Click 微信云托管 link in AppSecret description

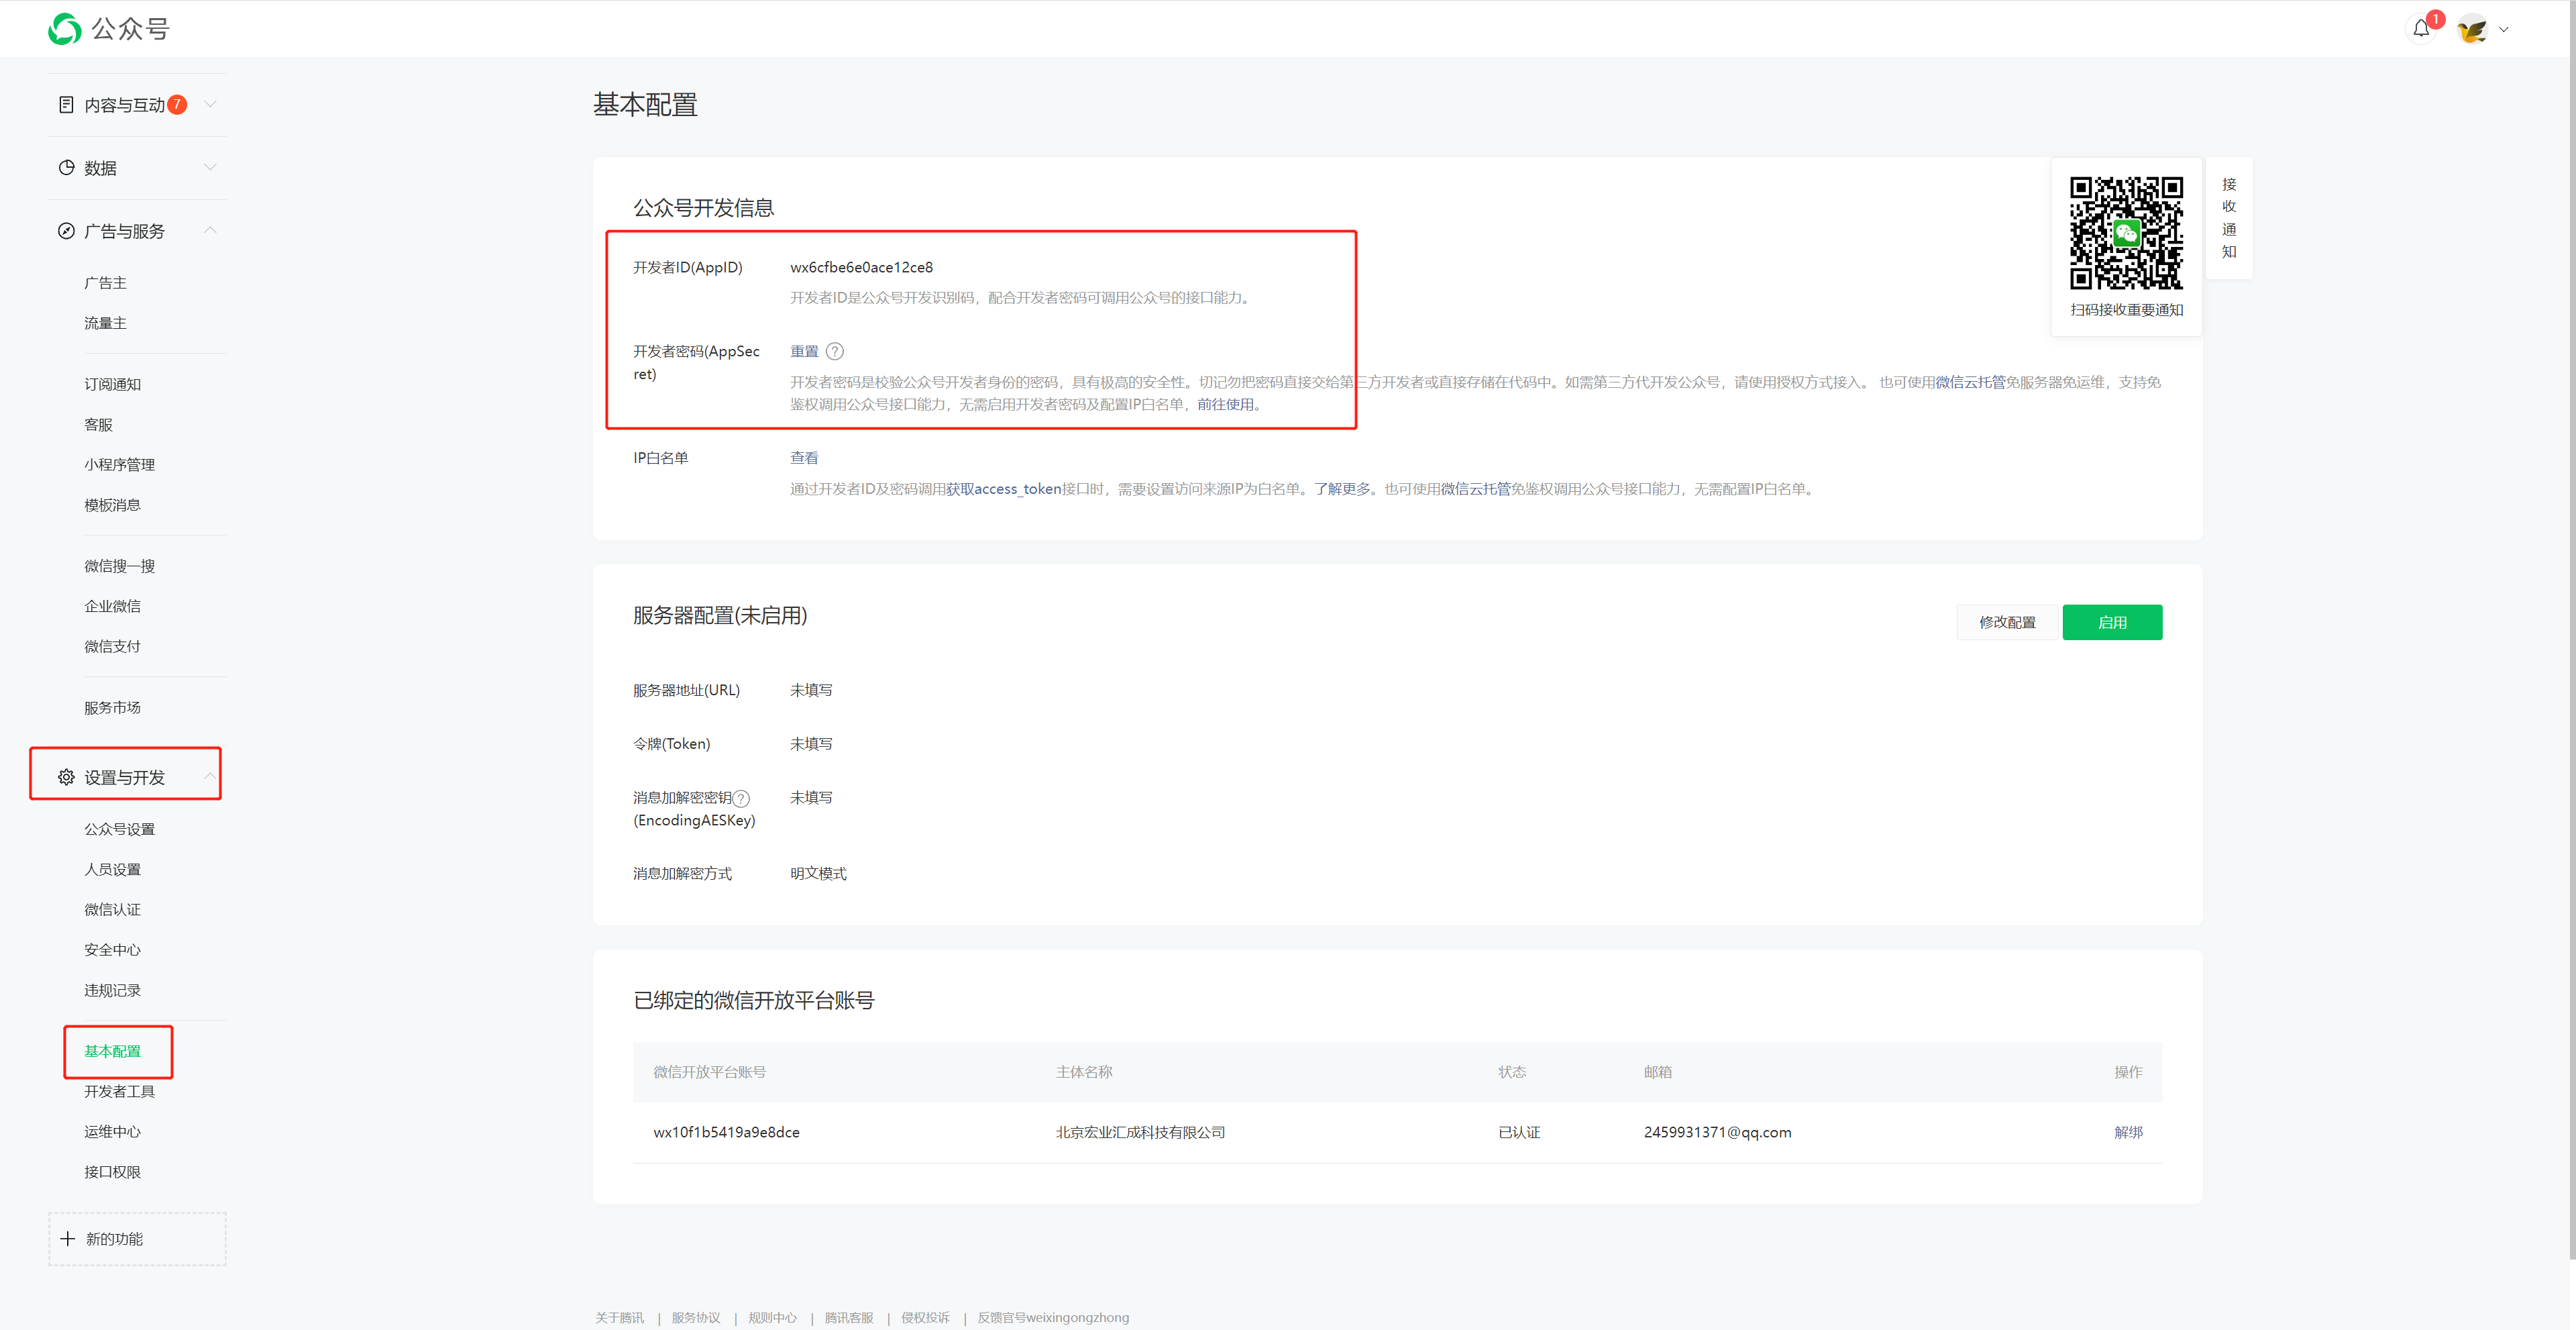(x=1970, y=382)
